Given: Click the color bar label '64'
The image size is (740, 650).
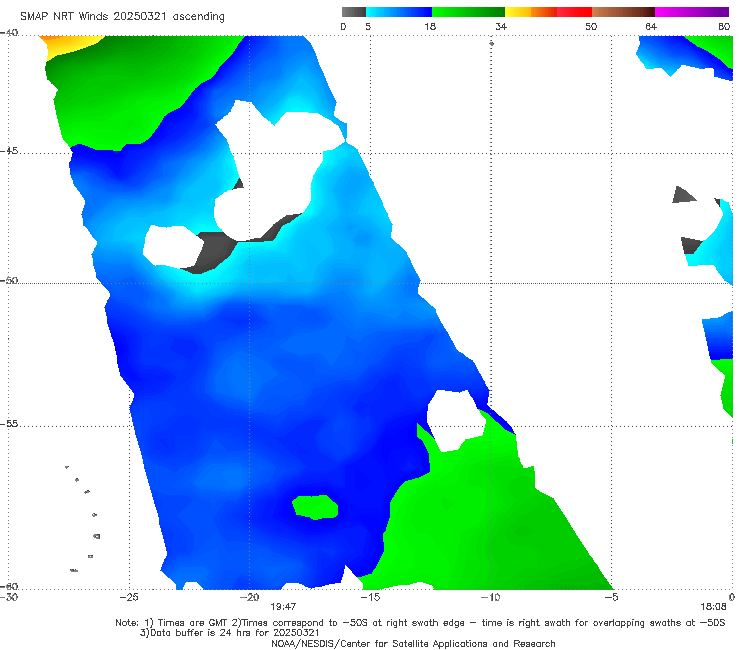Looking at the screenshot, I should (x=651, y=26).
